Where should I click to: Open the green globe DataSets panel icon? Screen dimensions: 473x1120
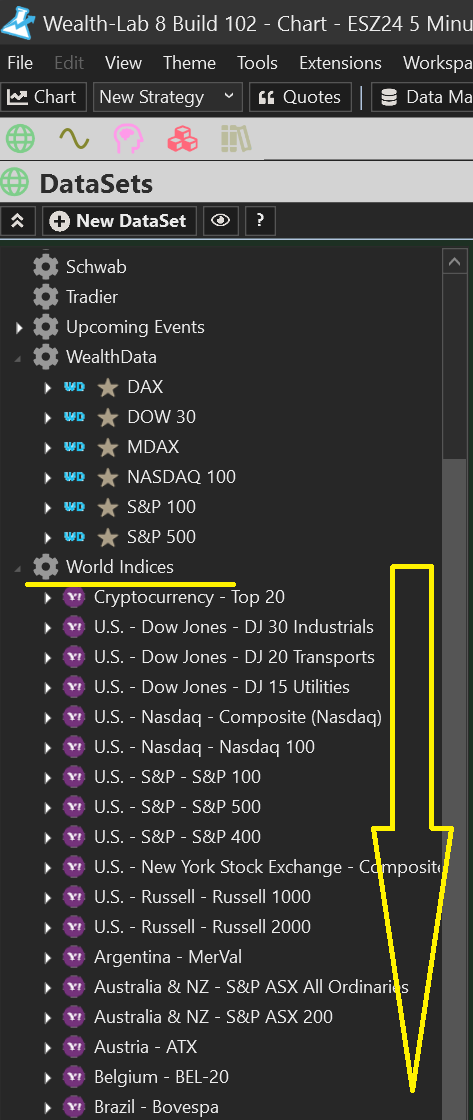(x=20, y=139)
